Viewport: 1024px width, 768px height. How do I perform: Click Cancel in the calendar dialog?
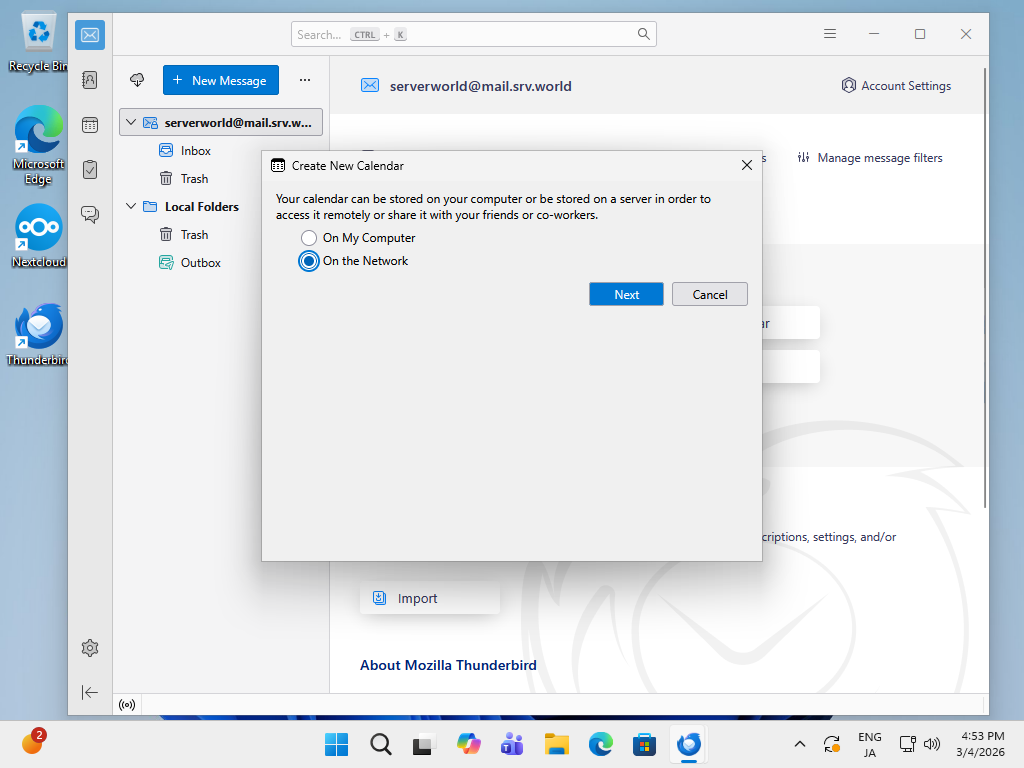[x=710, y=295]
